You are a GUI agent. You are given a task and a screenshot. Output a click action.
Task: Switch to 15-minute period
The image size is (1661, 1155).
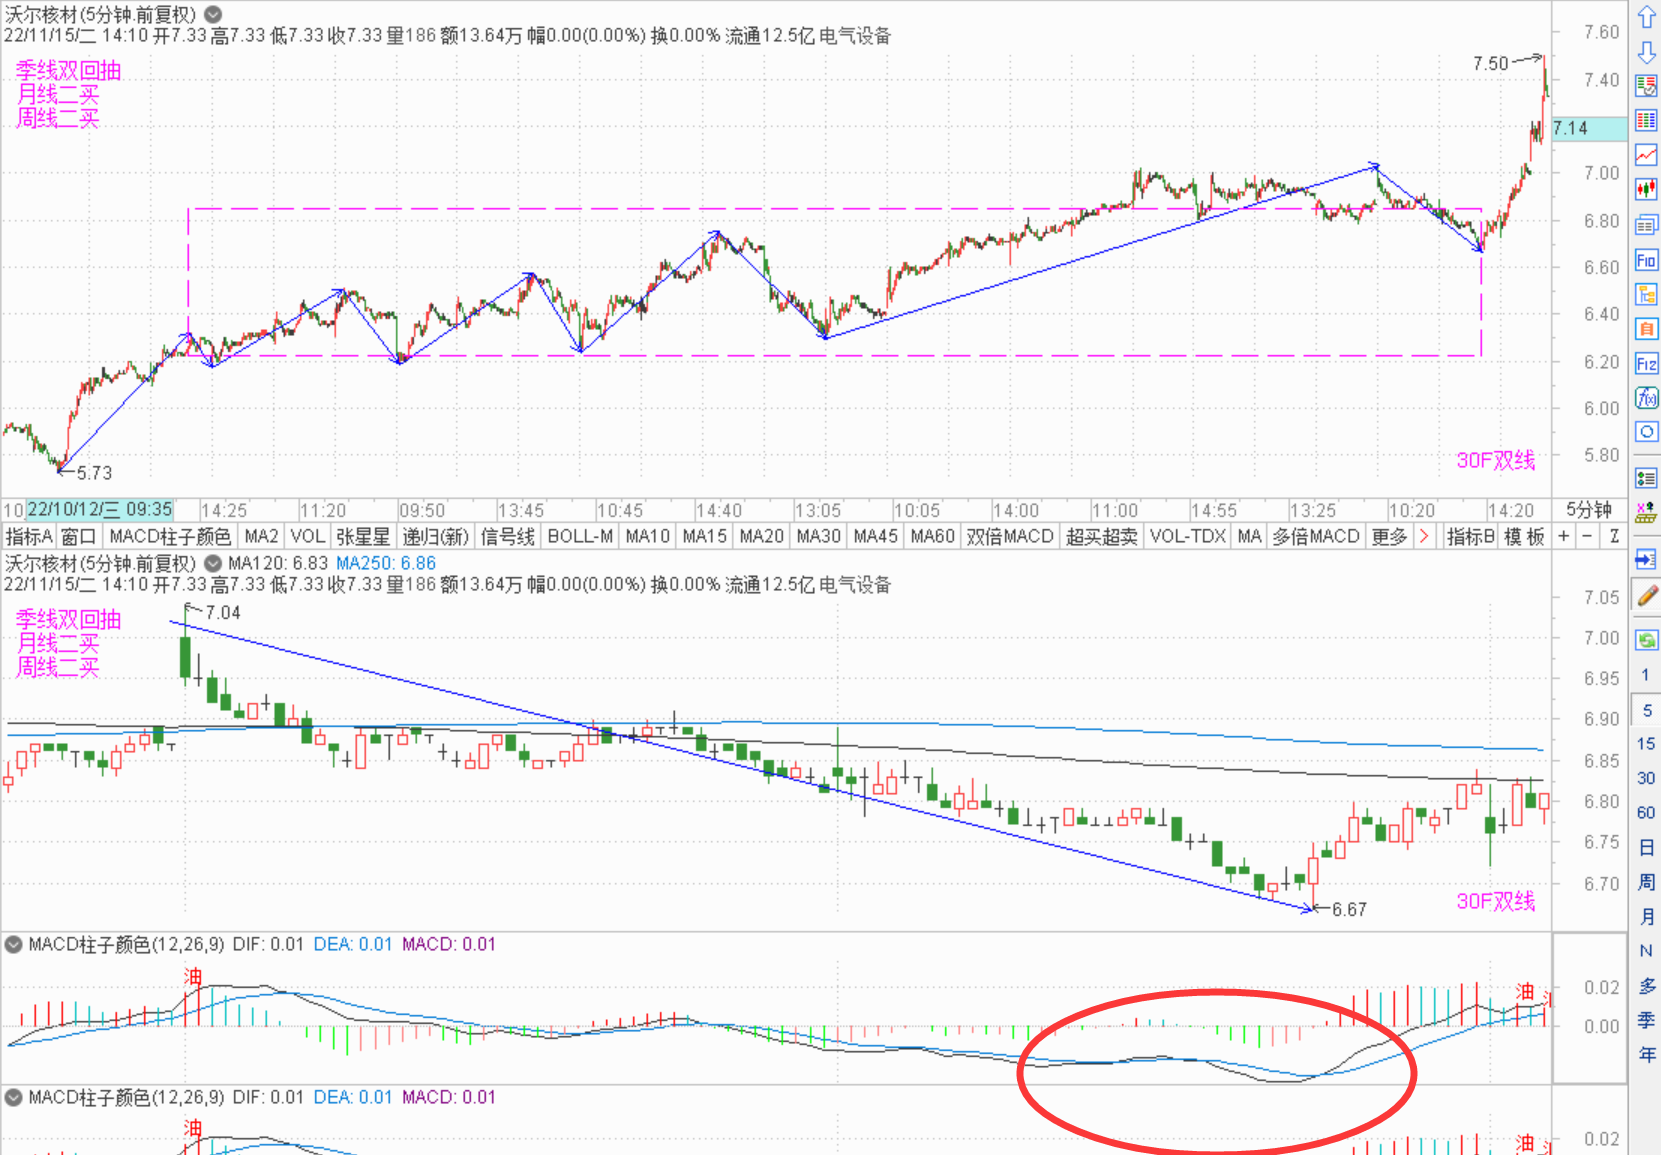click(1646, 743)
